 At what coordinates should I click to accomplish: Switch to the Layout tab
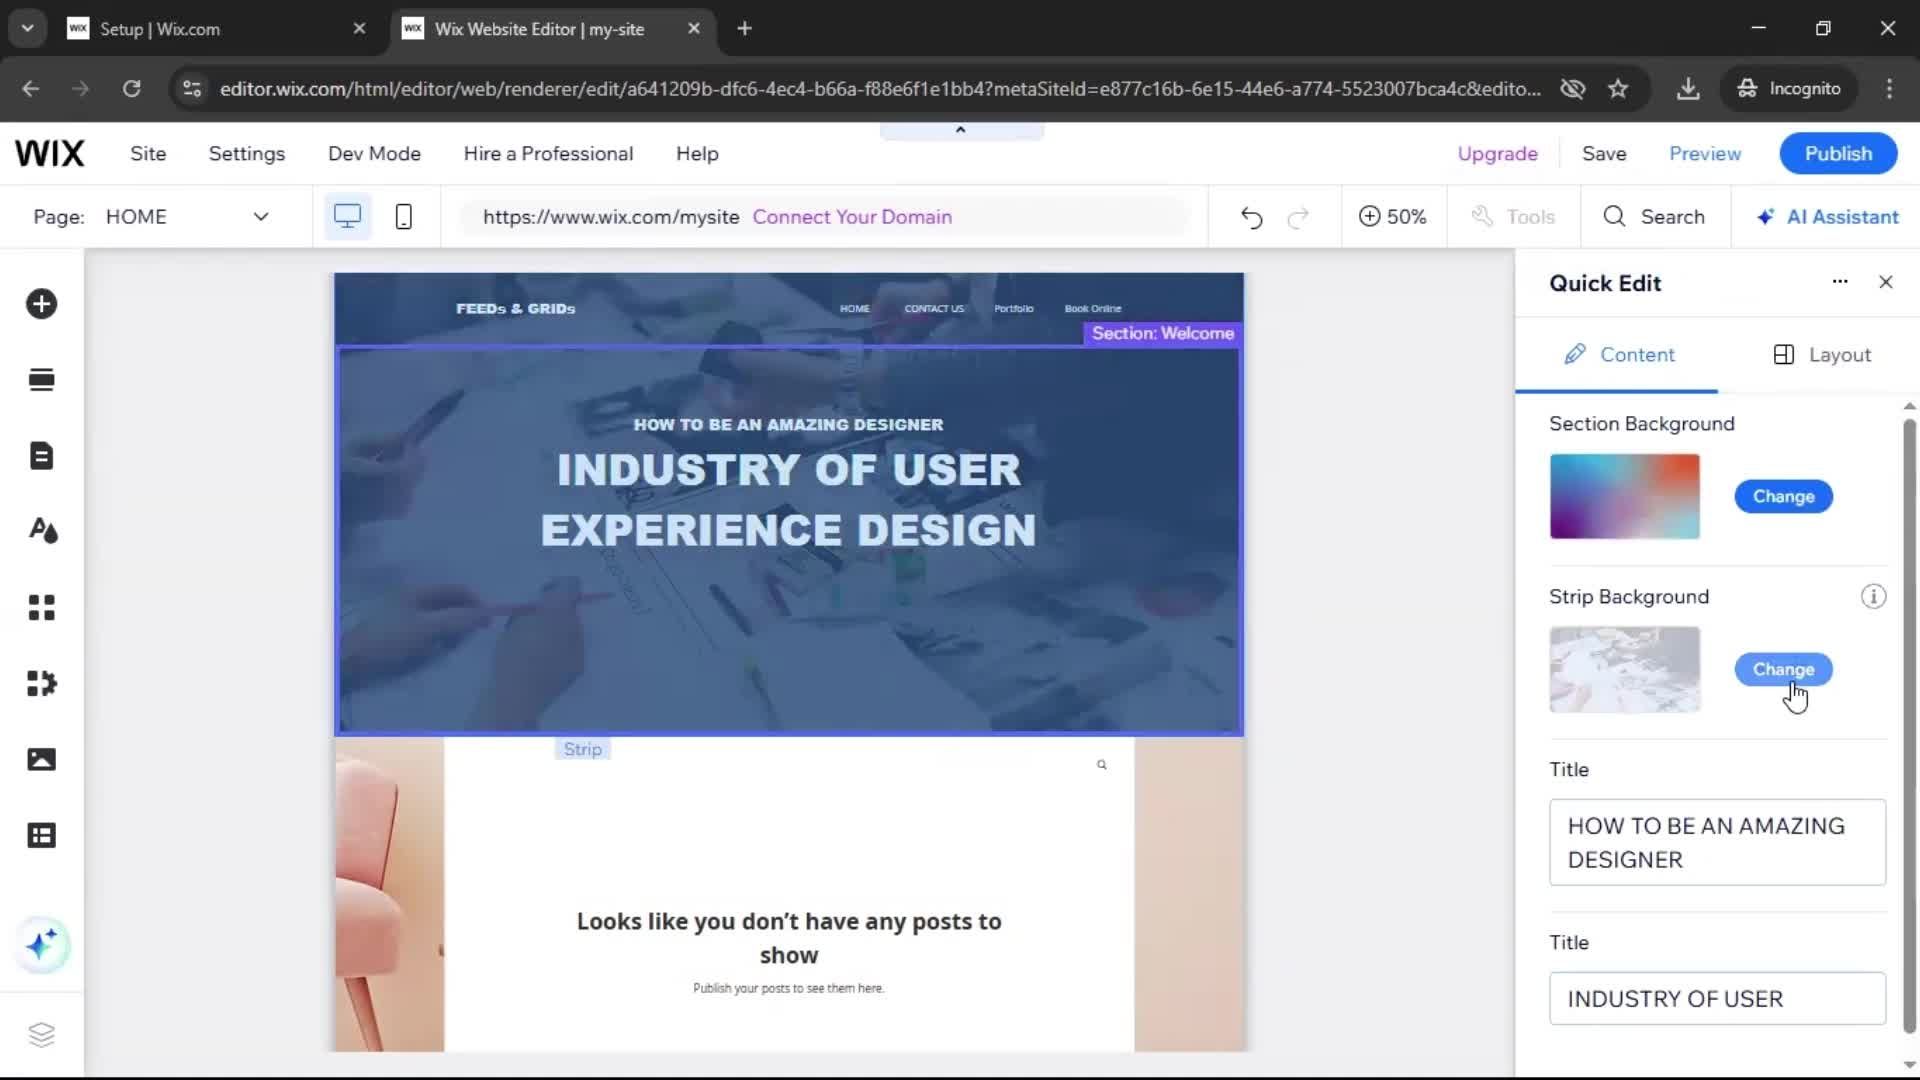(x=1820, y=355)
